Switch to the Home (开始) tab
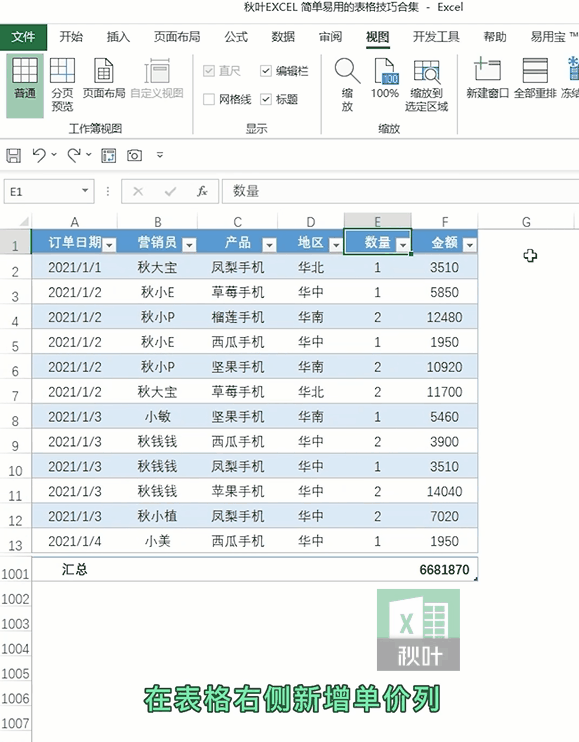The height and width of the screenshot is (742, 579). click(x=71, y=37)
